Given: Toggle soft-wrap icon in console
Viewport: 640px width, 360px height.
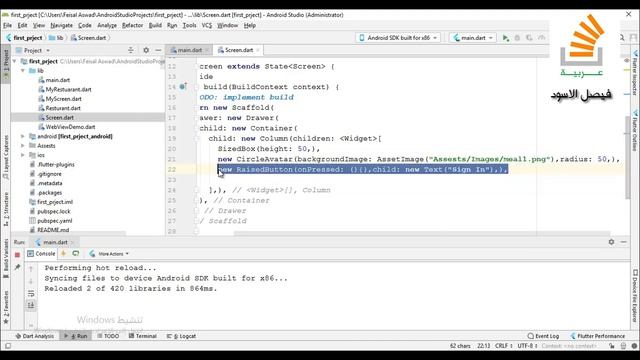Looking at the screenshot, I should pos(31,293).
